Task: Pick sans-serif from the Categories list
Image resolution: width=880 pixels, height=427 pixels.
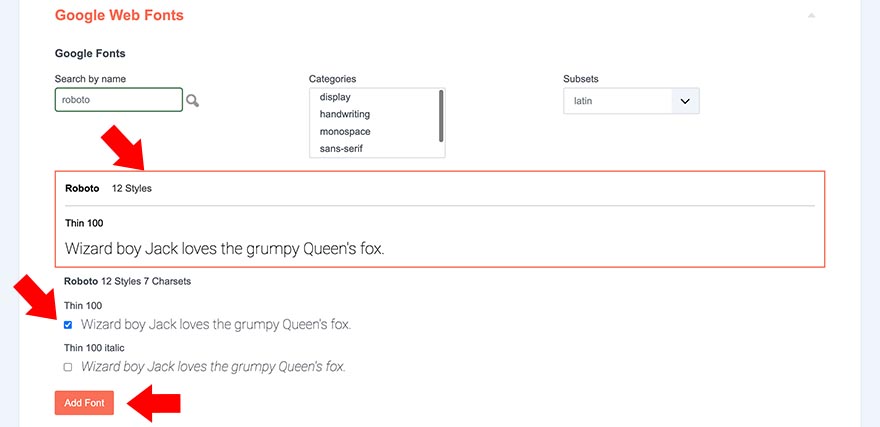Action: pos(341,149)
